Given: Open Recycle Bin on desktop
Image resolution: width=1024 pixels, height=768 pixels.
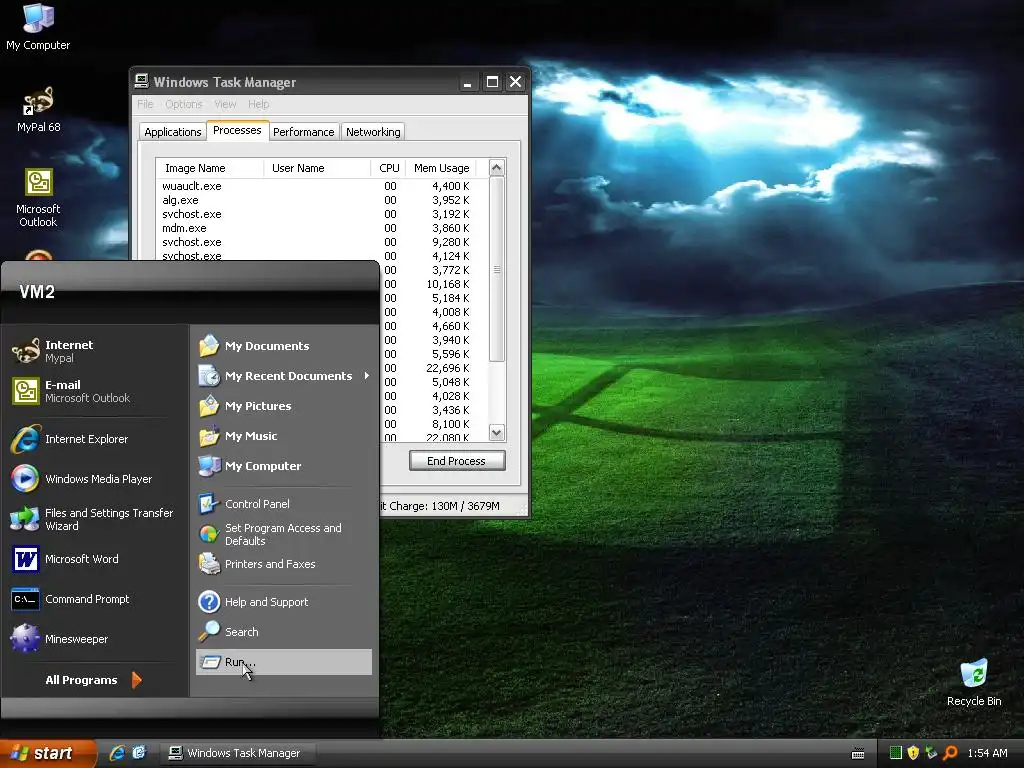Looking at the screenshot, I should (973, 682).
